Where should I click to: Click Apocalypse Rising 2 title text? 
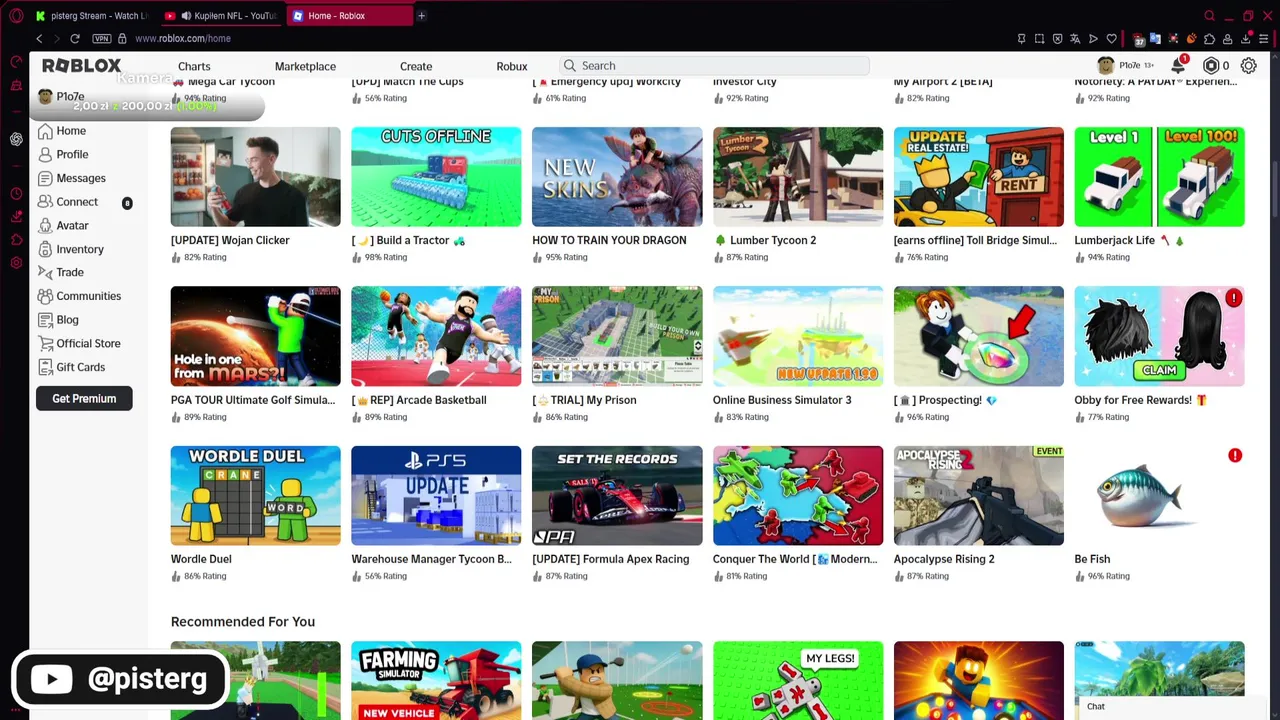(944, 559)
